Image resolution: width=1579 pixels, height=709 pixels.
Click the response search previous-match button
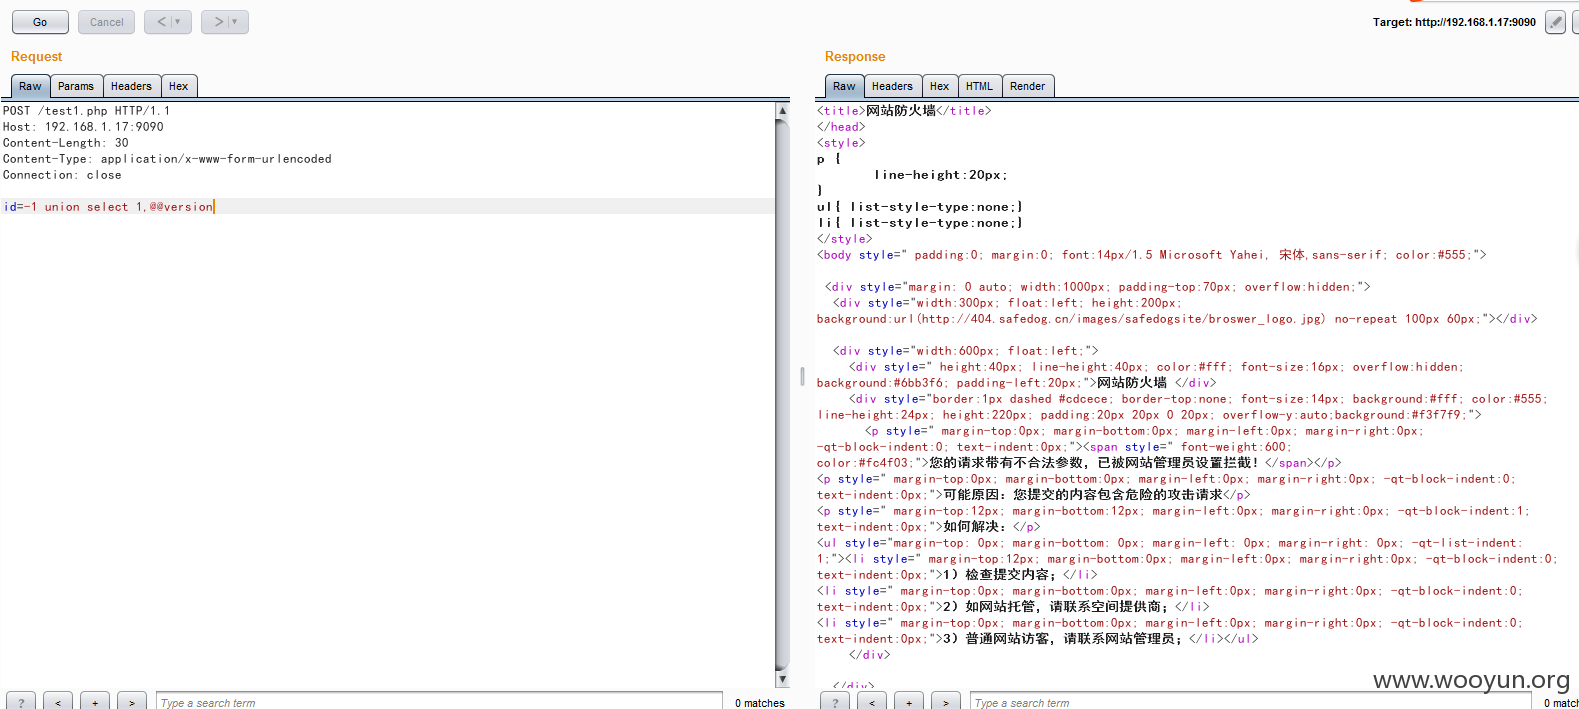click(872, 702)
